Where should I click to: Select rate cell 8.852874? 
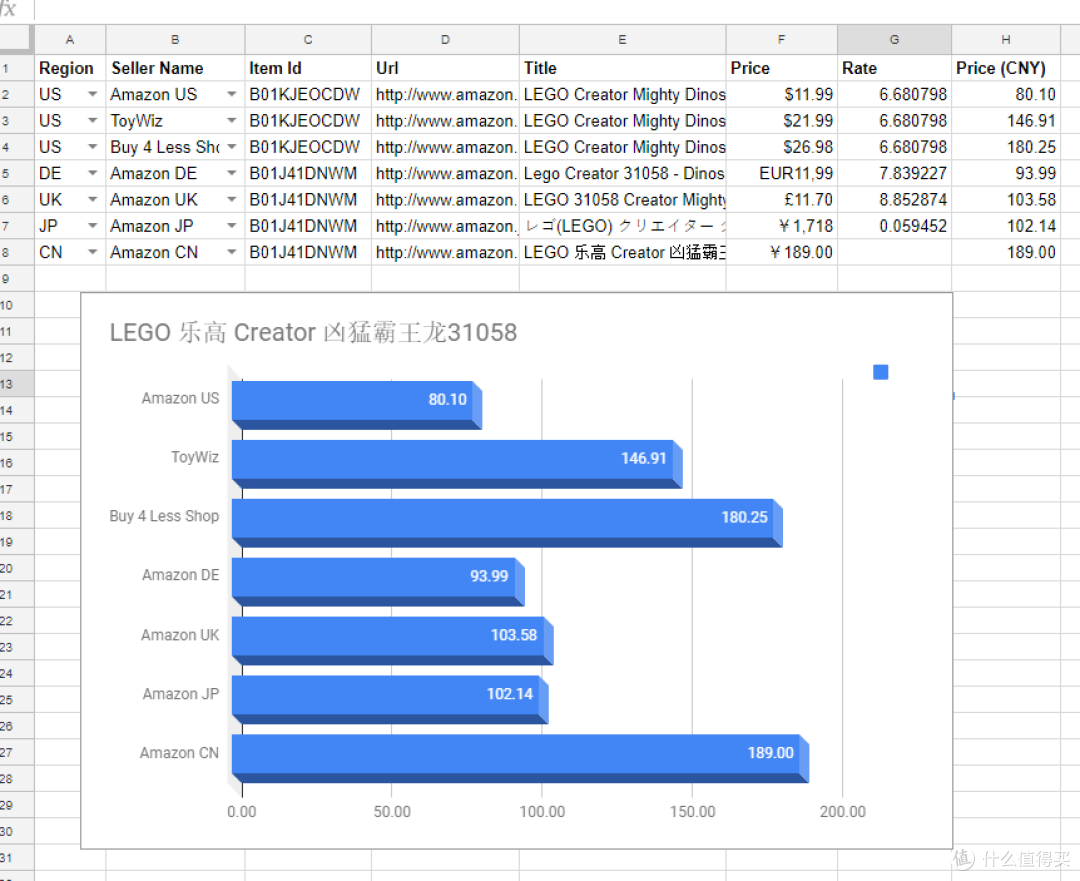pyautogui.click(x=895, y=200)
